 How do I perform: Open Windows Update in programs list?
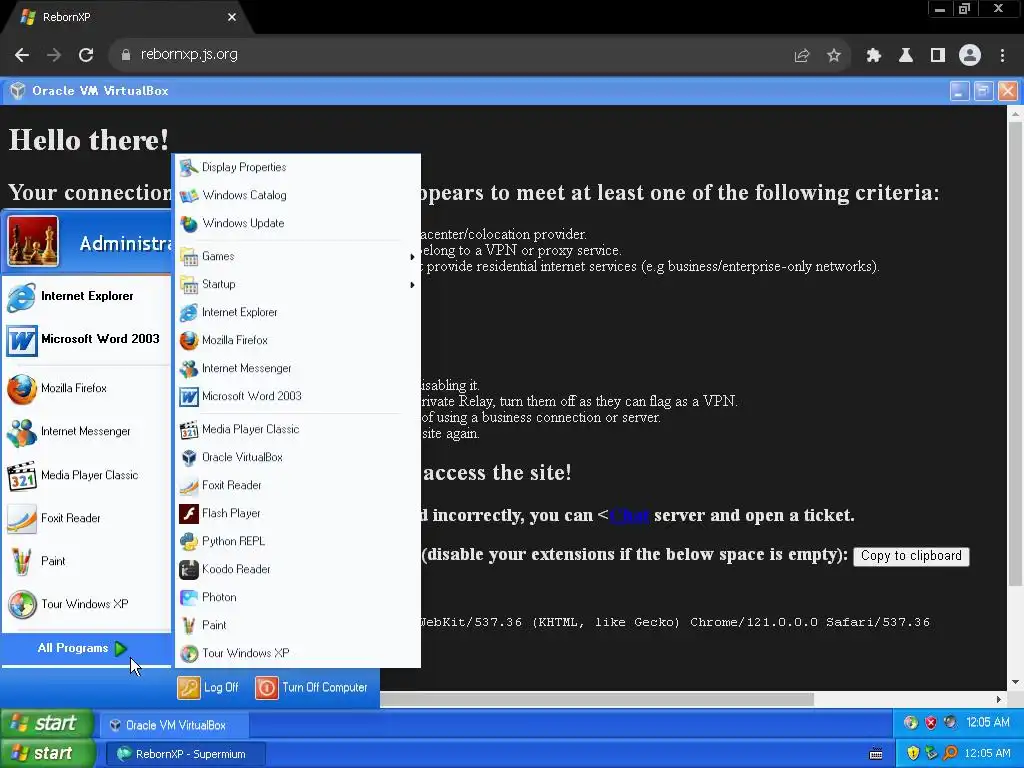tap(297, 223)
